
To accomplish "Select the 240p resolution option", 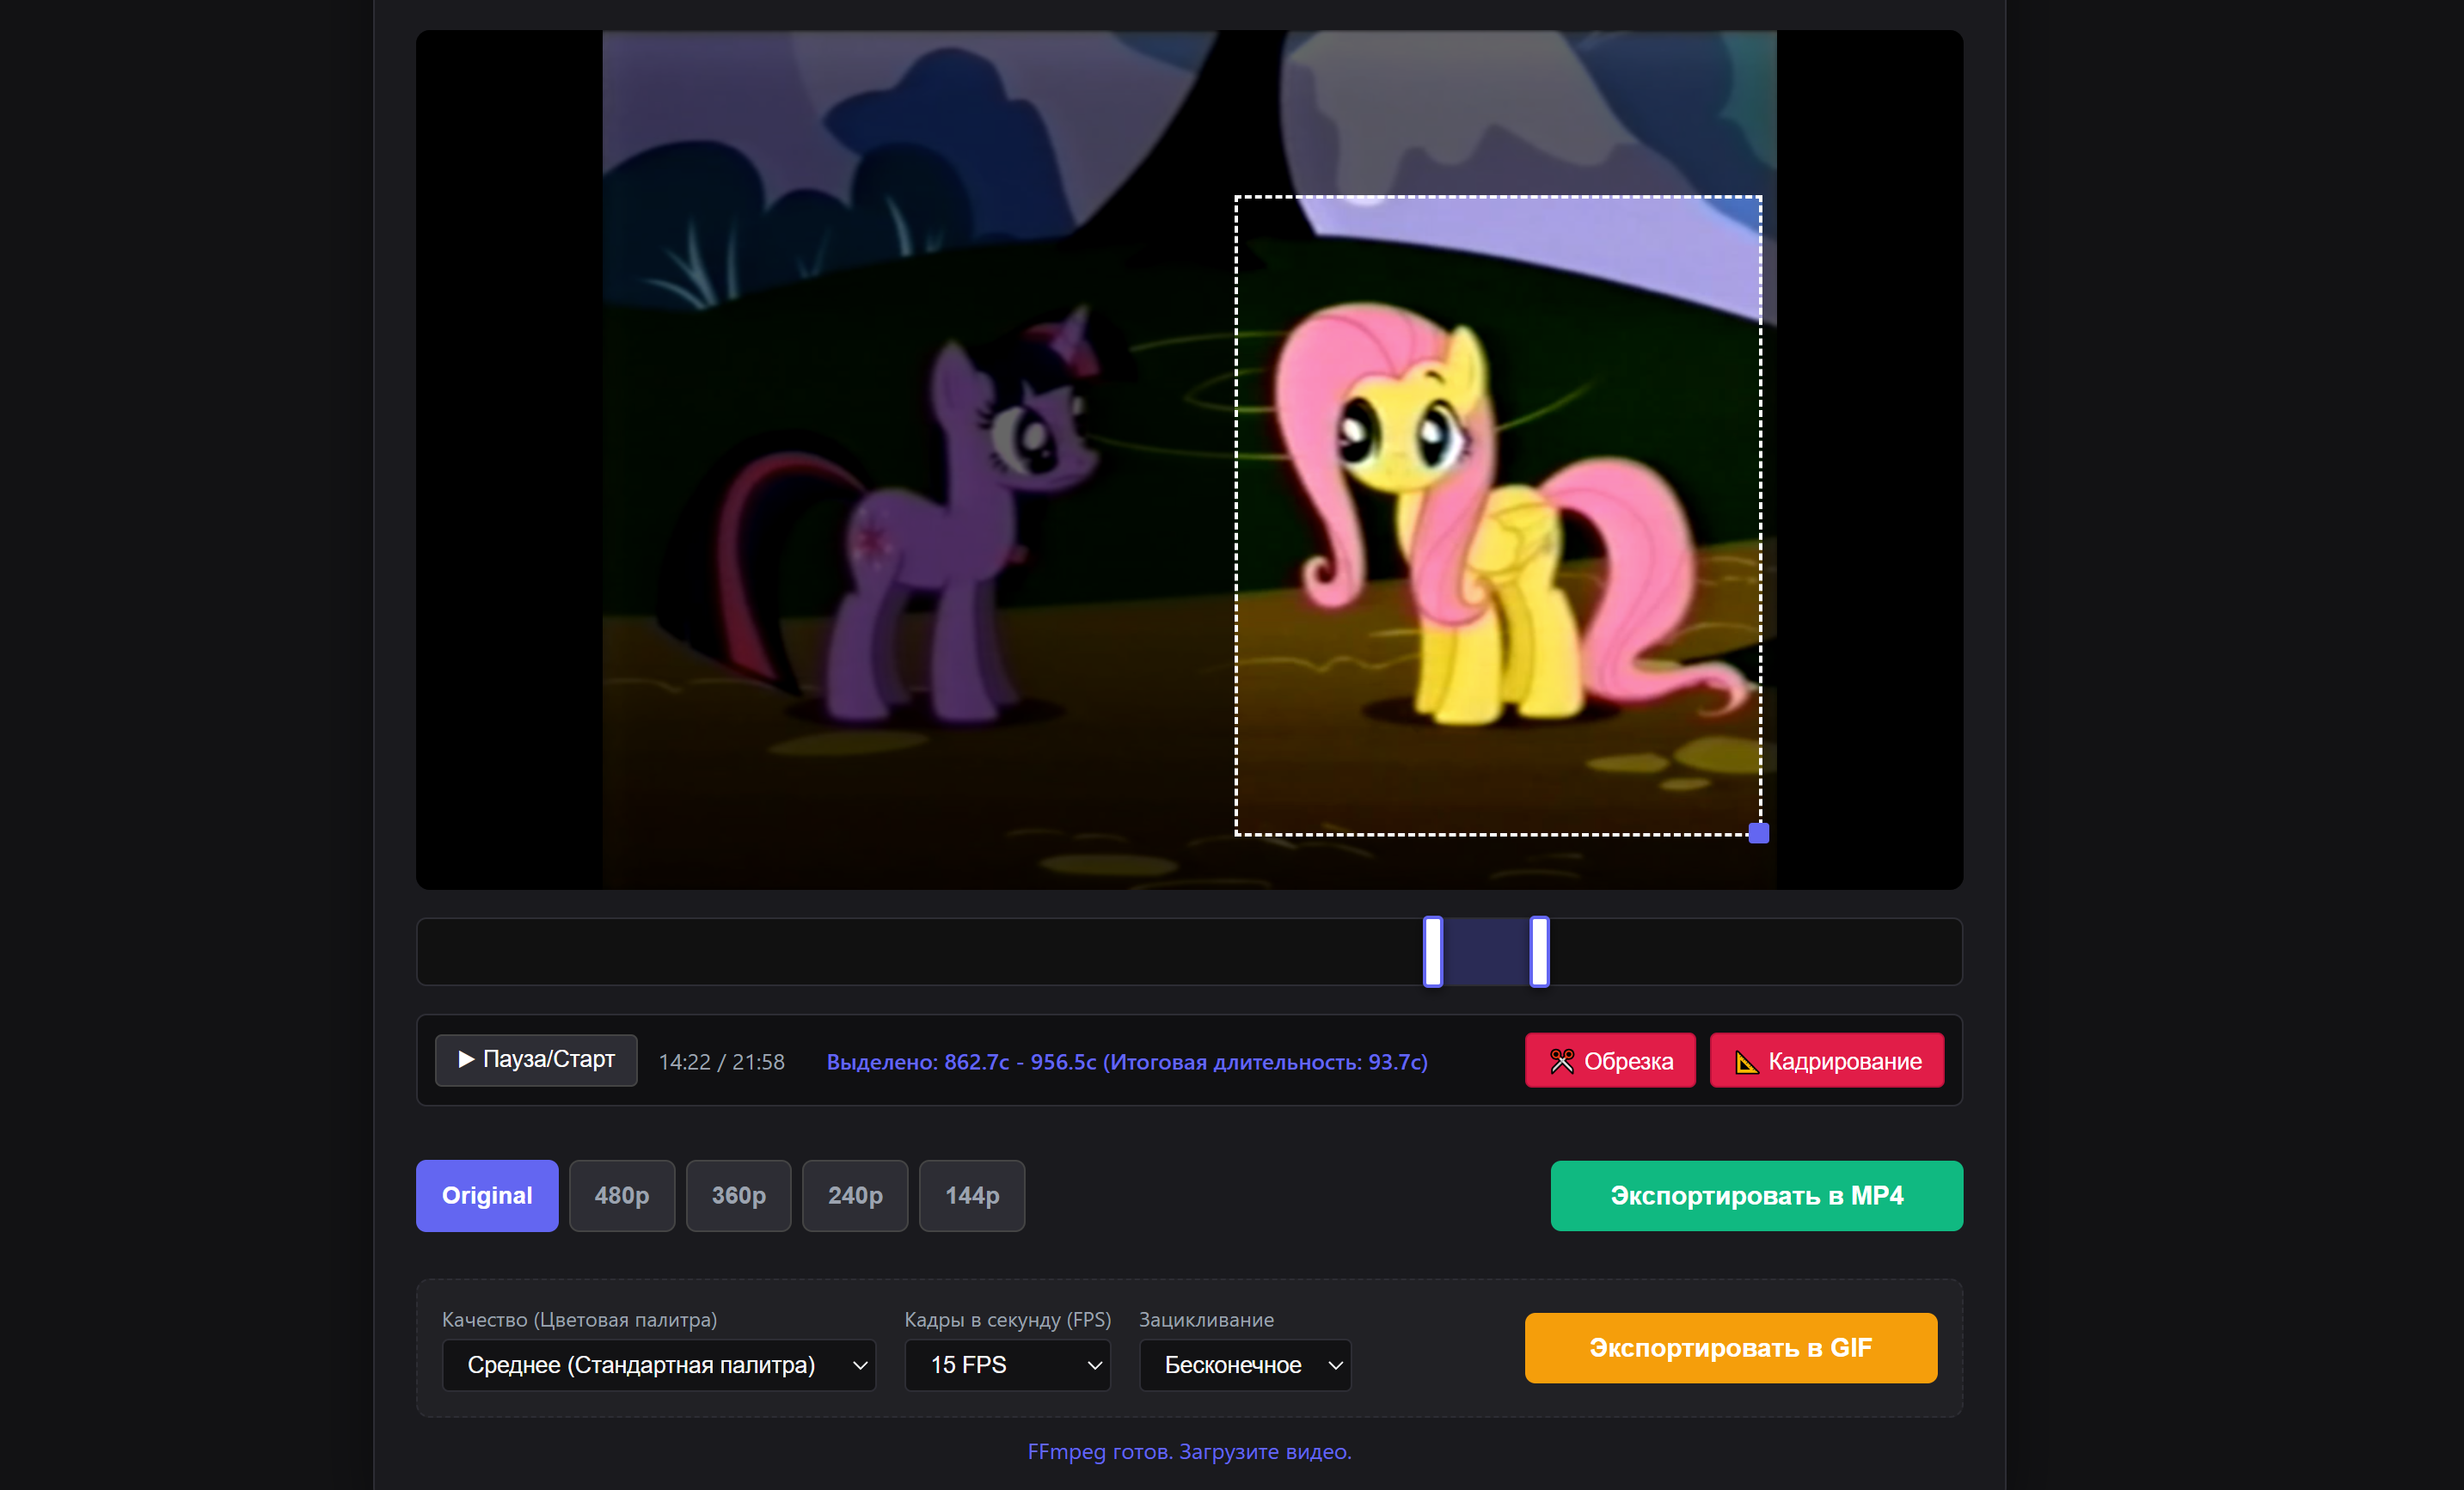I will coord(855,1196).
